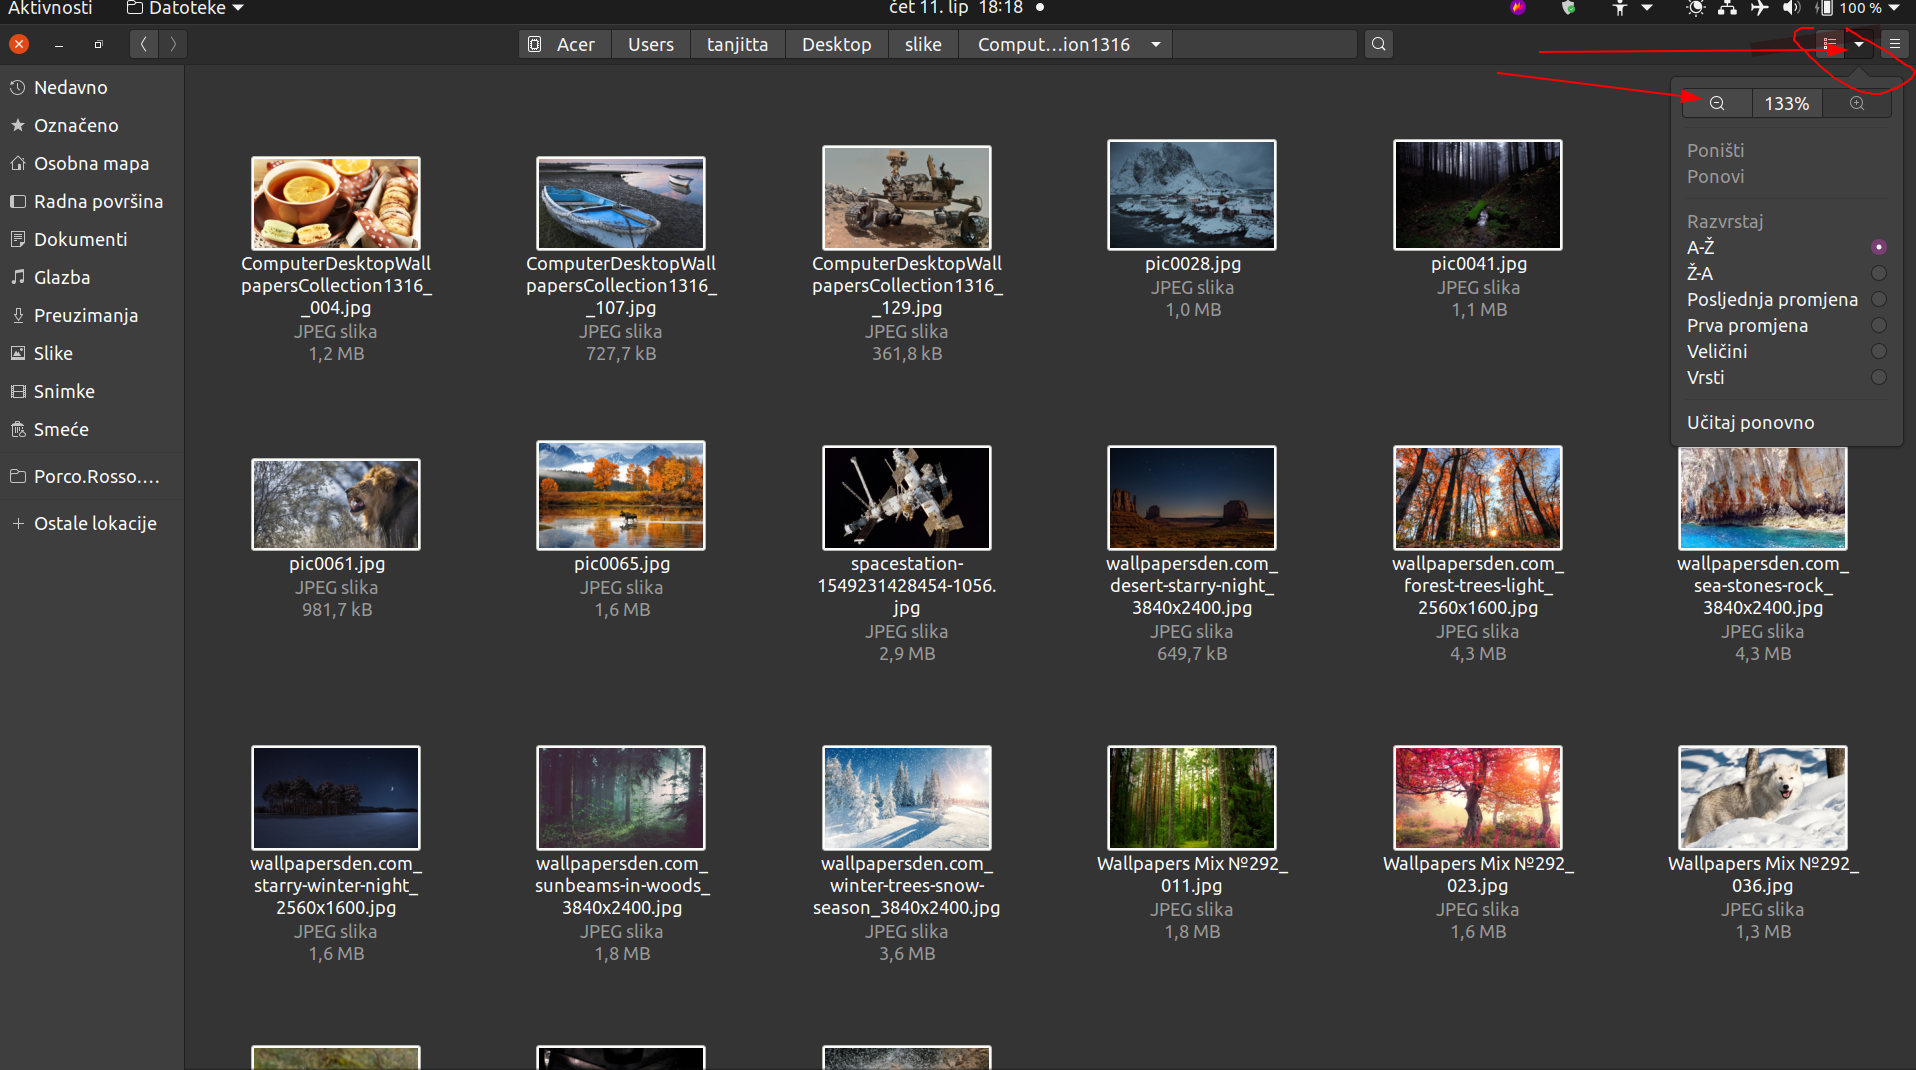
Task: Open the Snimke videos folder
Action: [92, 391]
